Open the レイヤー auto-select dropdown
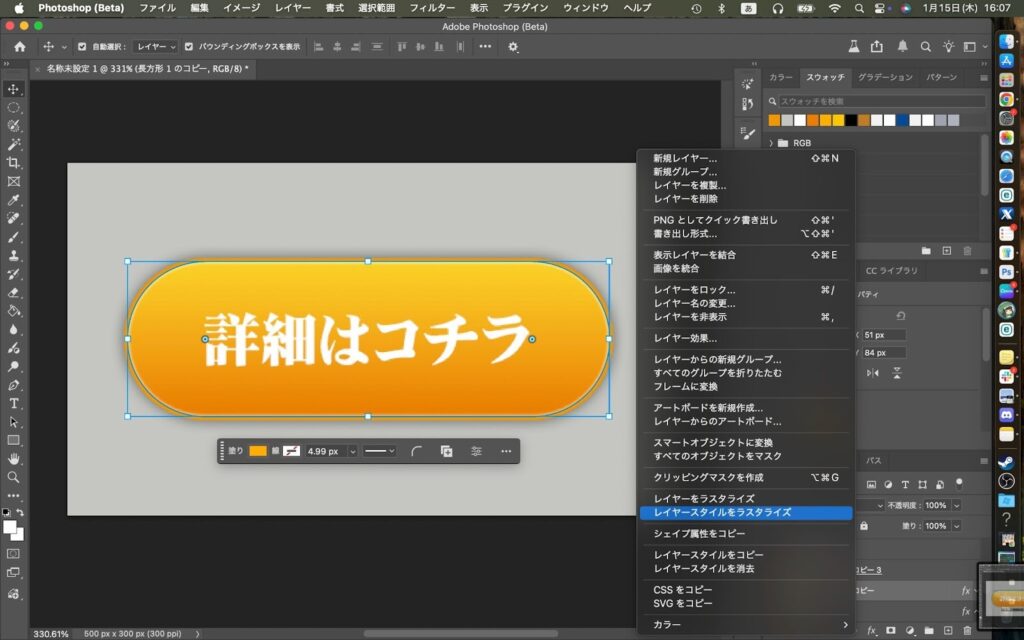 tap(156, 46)
